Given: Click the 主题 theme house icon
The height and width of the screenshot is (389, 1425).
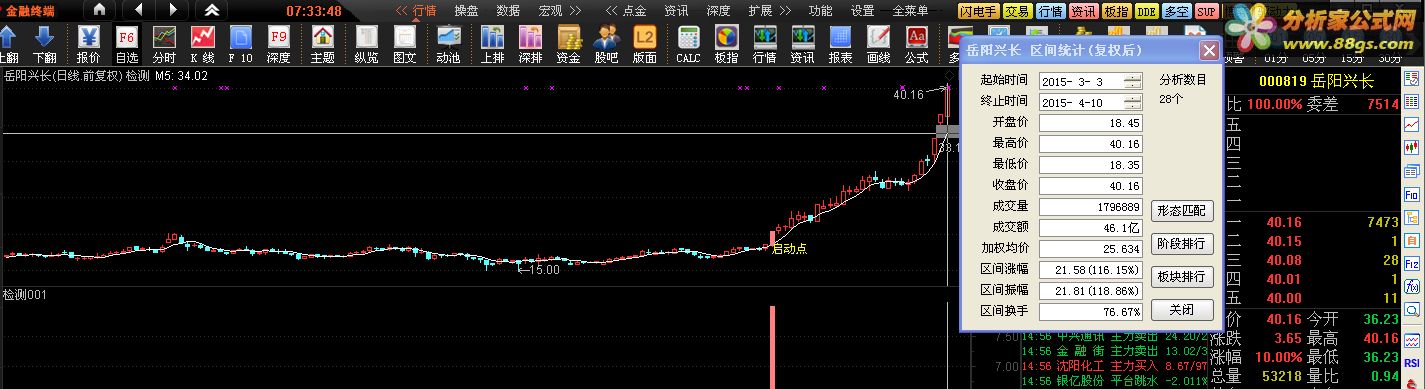Looking at the screenshot, I should point(322,43).
